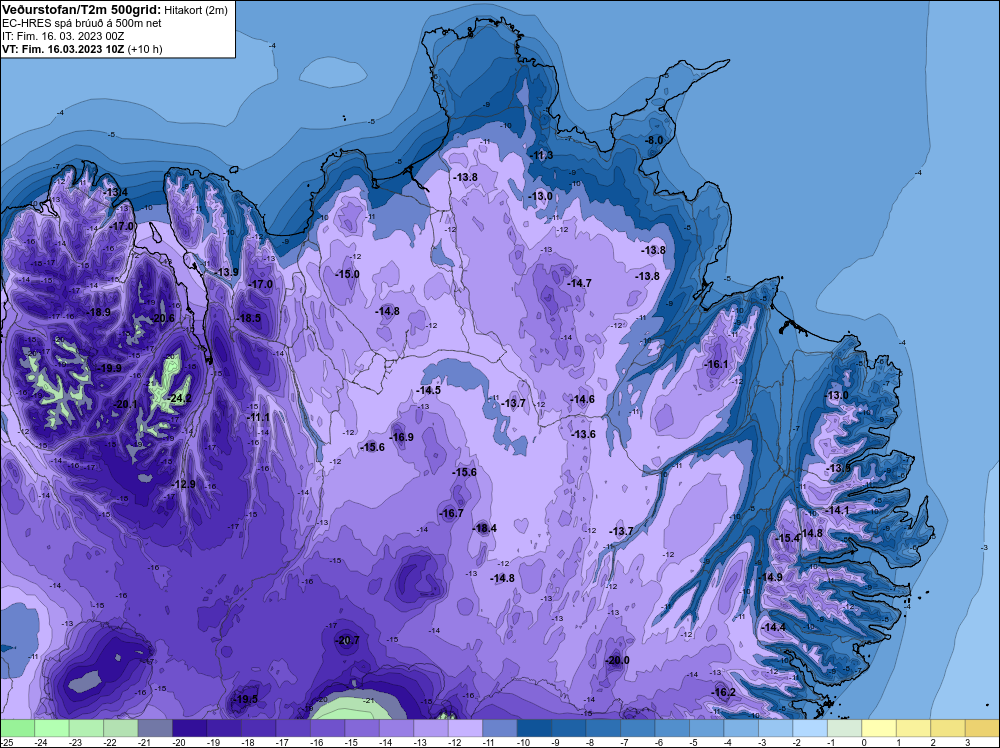Click the text 'EC-HRES spá brúuð á 500m net'
This screenshot has width=1000, height=748.
click(82, 23)
